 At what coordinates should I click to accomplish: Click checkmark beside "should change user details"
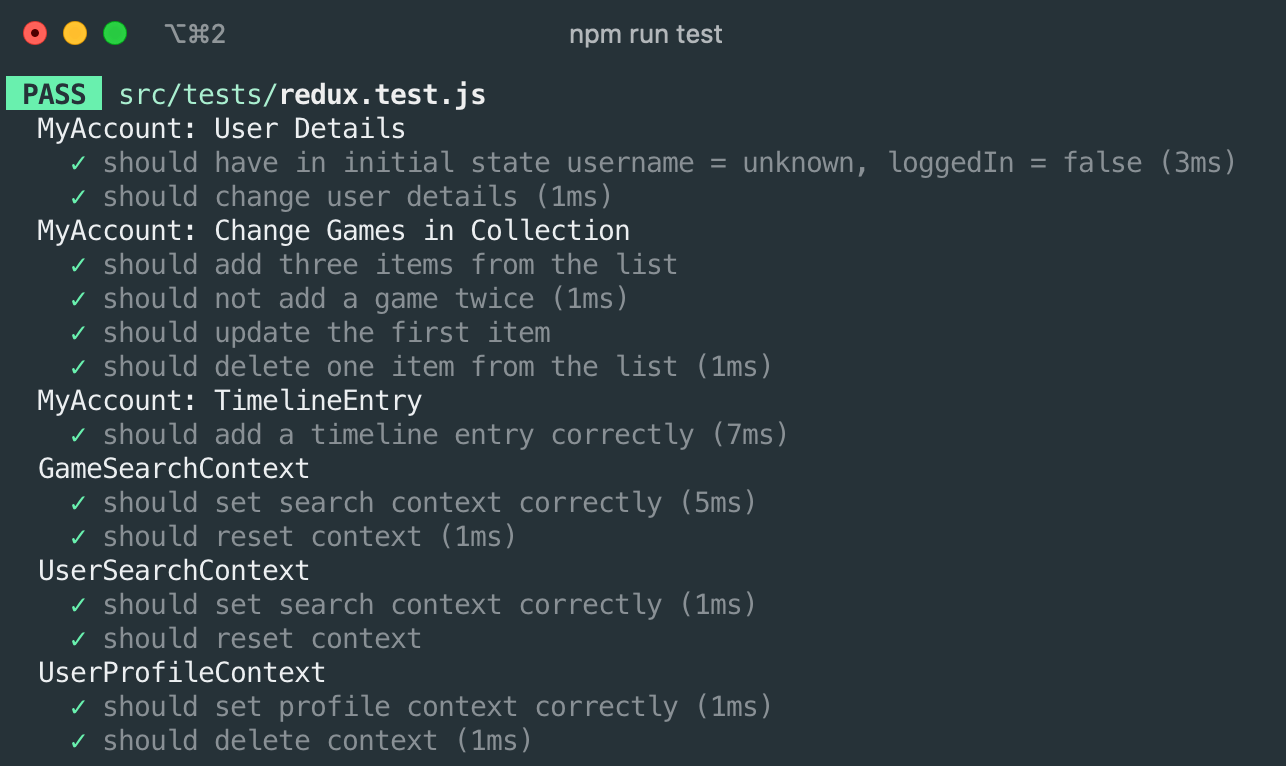[x=78, y=197]
